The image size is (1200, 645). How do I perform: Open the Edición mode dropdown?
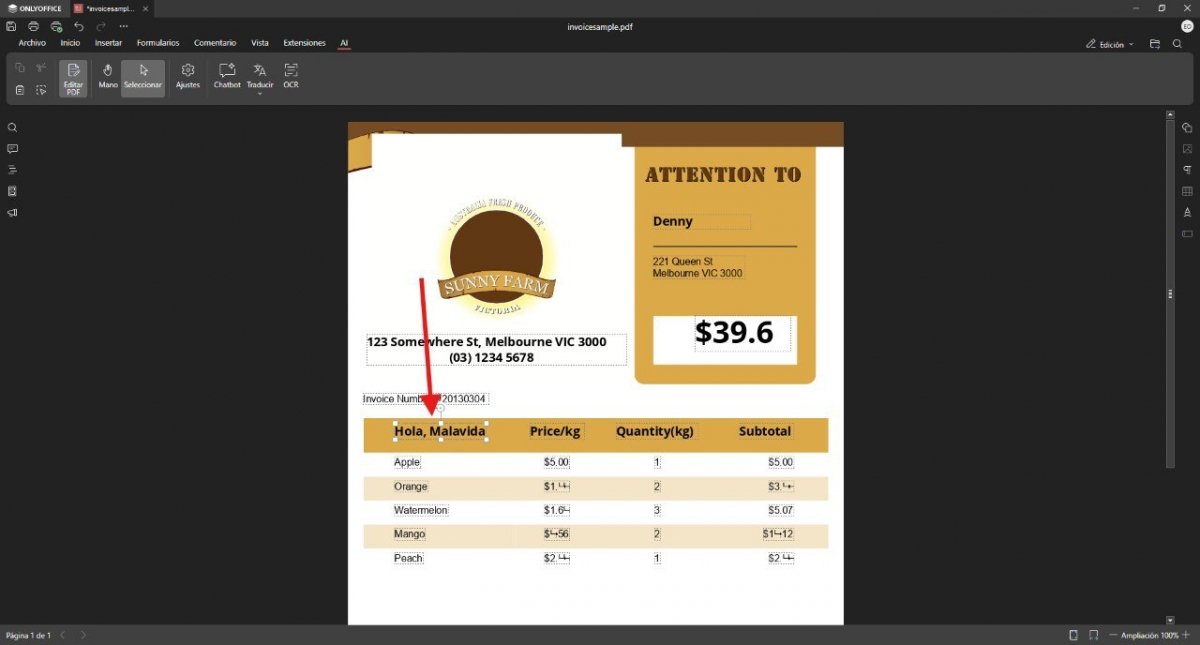[1111, 44]
